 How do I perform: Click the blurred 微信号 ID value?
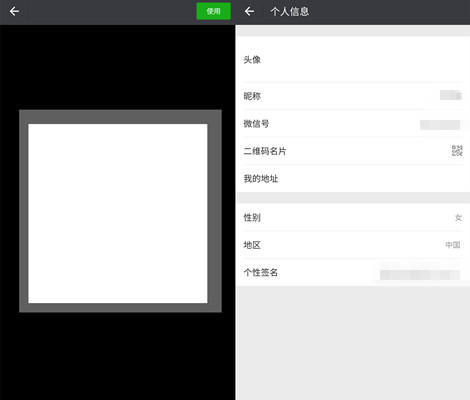(x=440, y=125)
